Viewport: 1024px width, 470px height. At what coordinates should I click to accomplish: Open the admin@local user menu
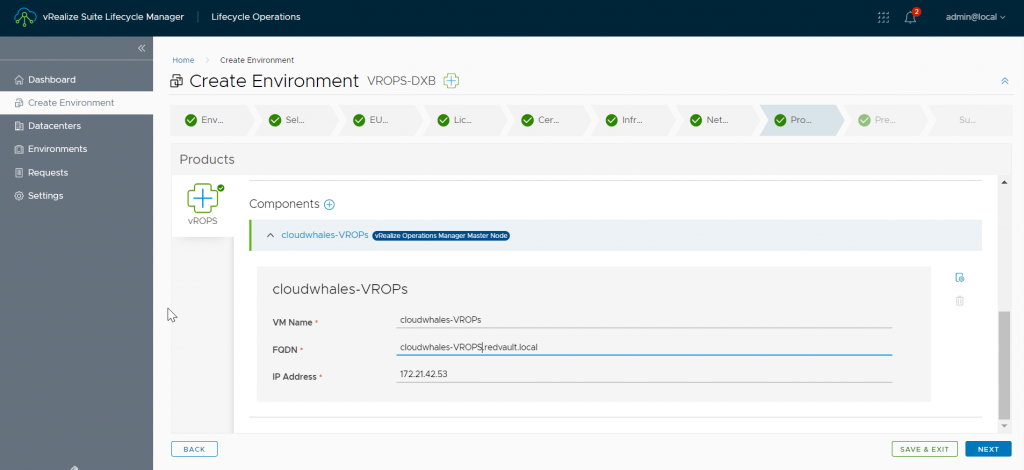click(x=976, y=18)
